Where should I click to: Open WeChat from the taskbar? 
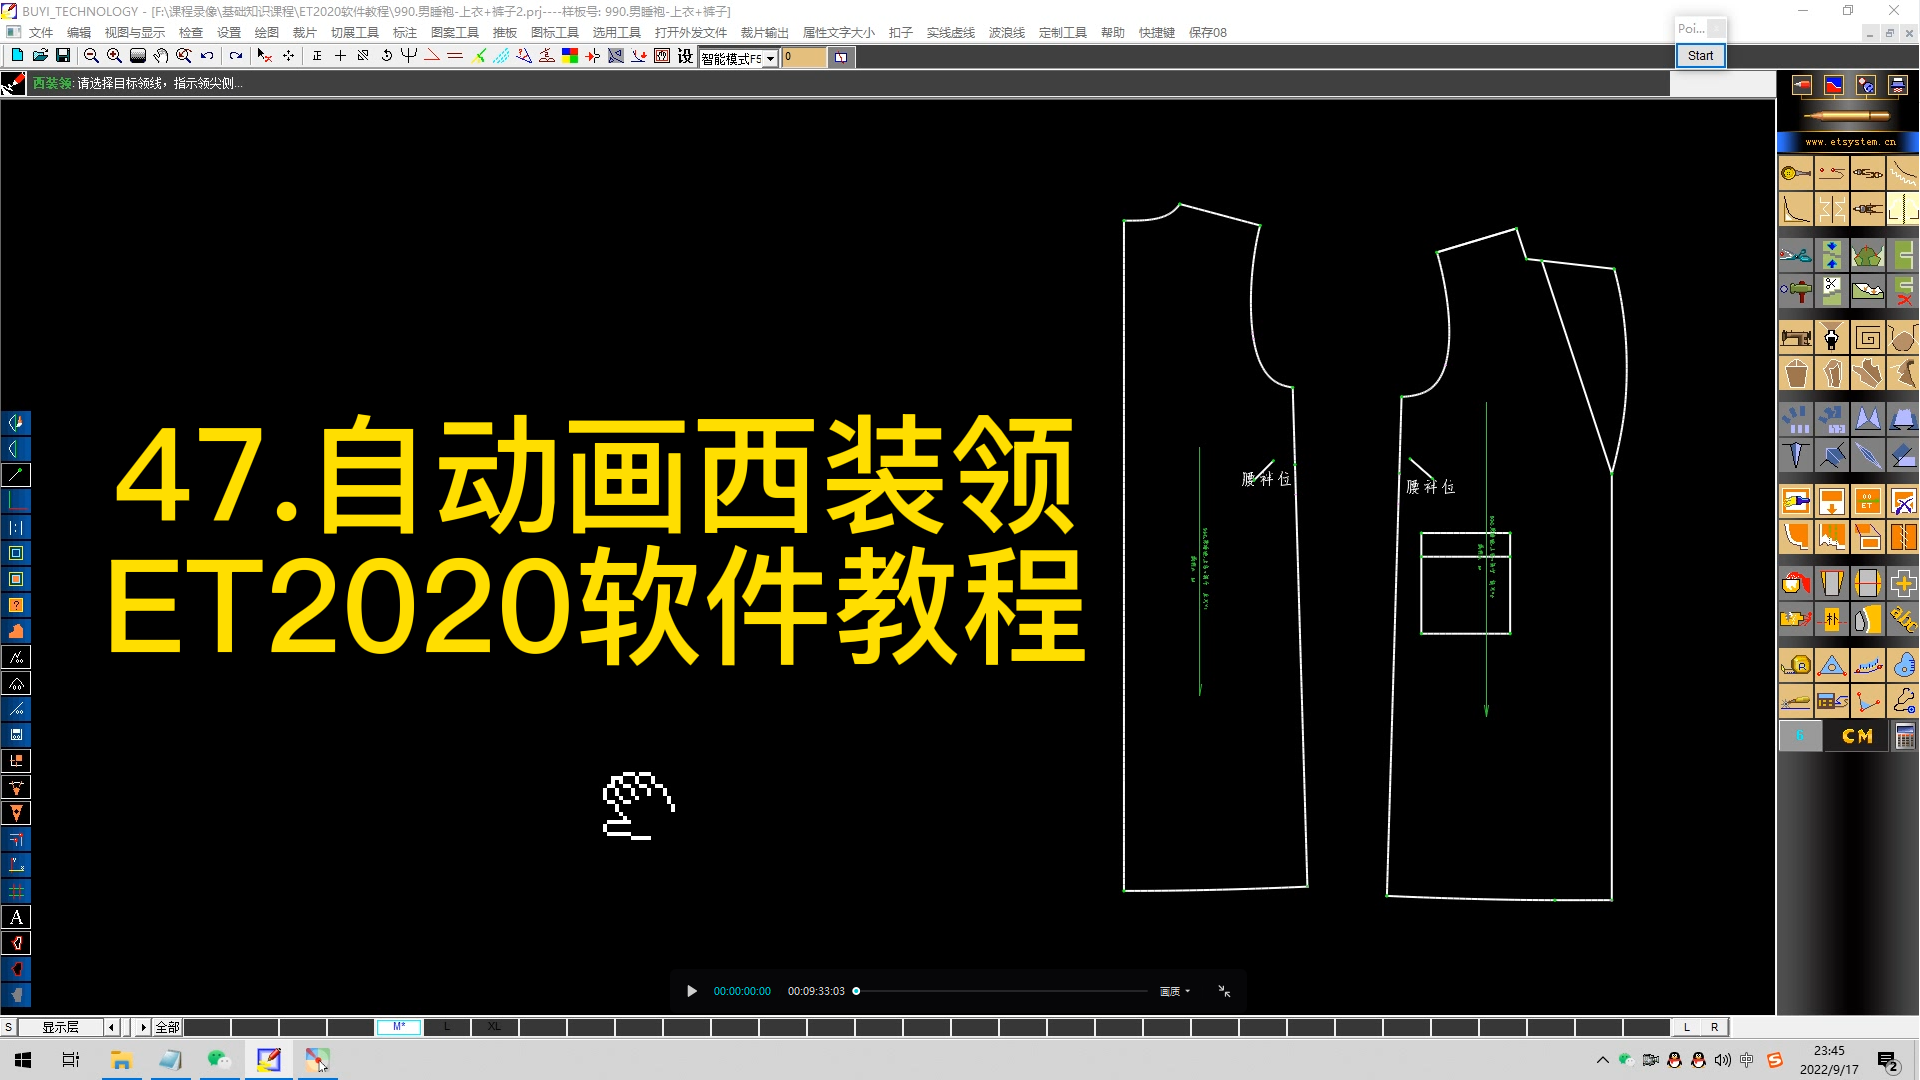tap(218, 1060)
